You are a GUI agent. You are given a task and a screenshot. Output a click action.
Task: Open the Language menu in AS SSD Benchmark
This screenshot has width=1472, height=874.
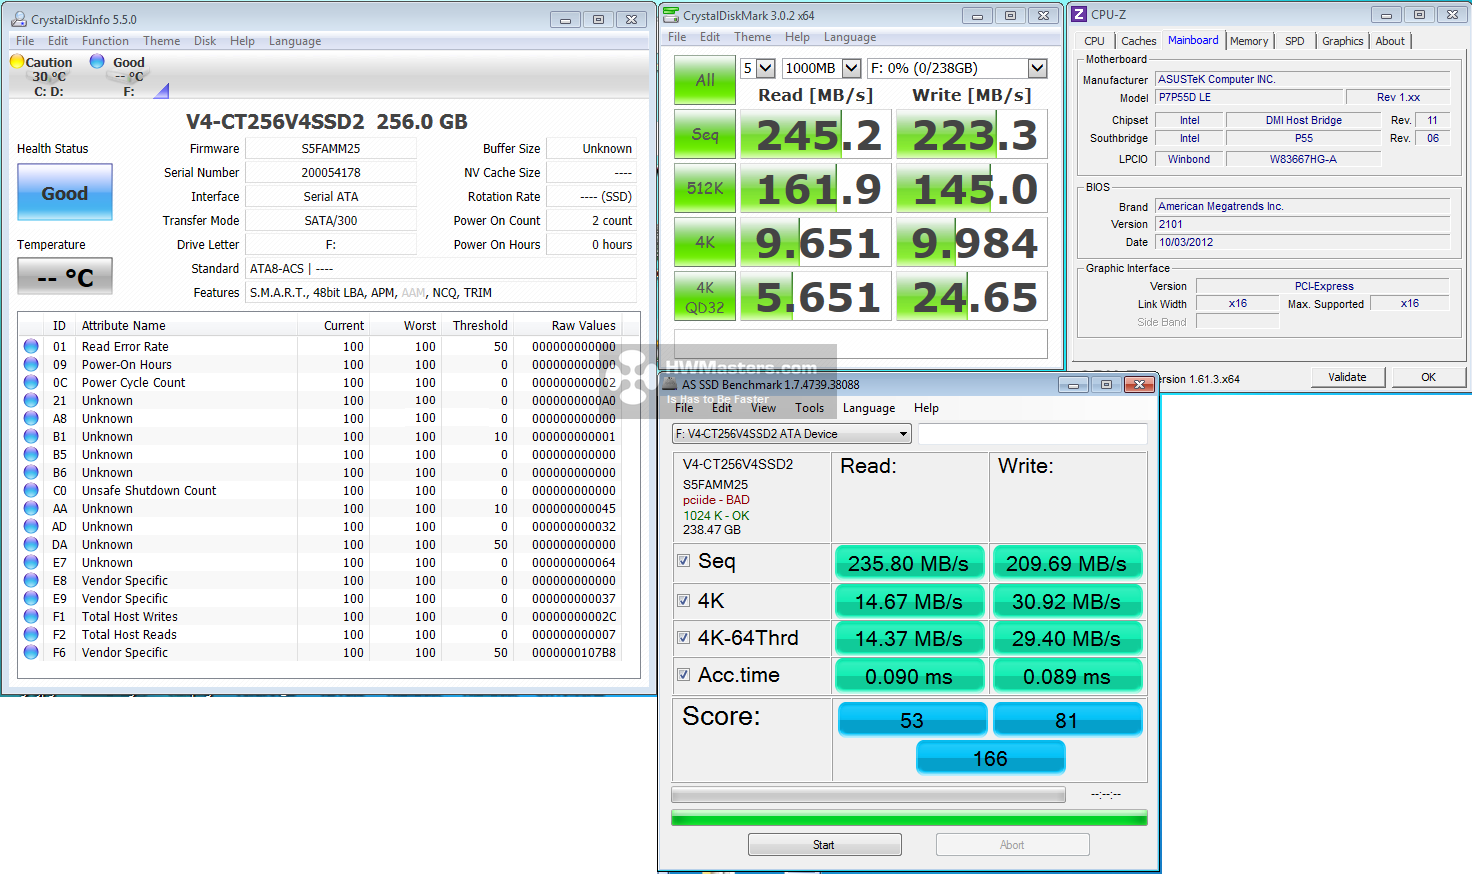tap(869, 408)
